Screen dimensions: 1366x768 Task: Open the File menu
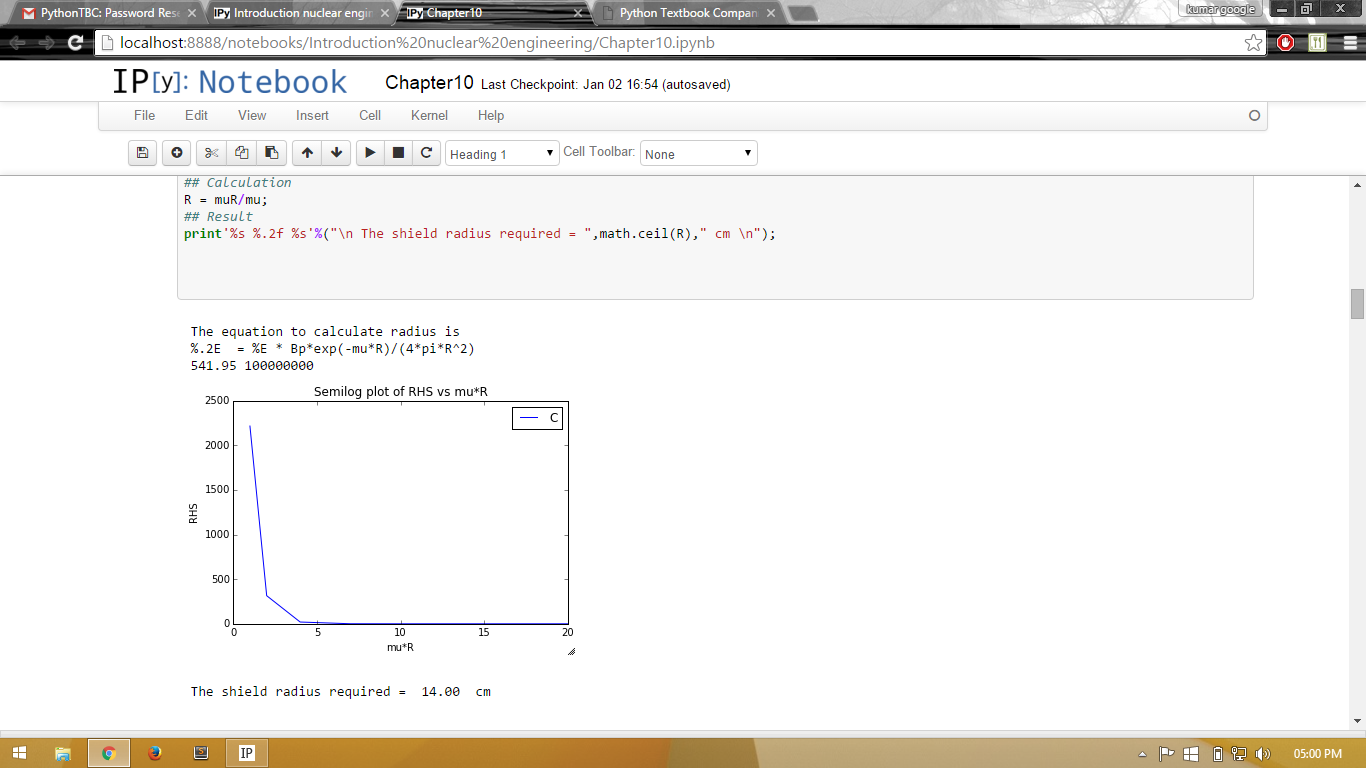(x=144, y=115)
